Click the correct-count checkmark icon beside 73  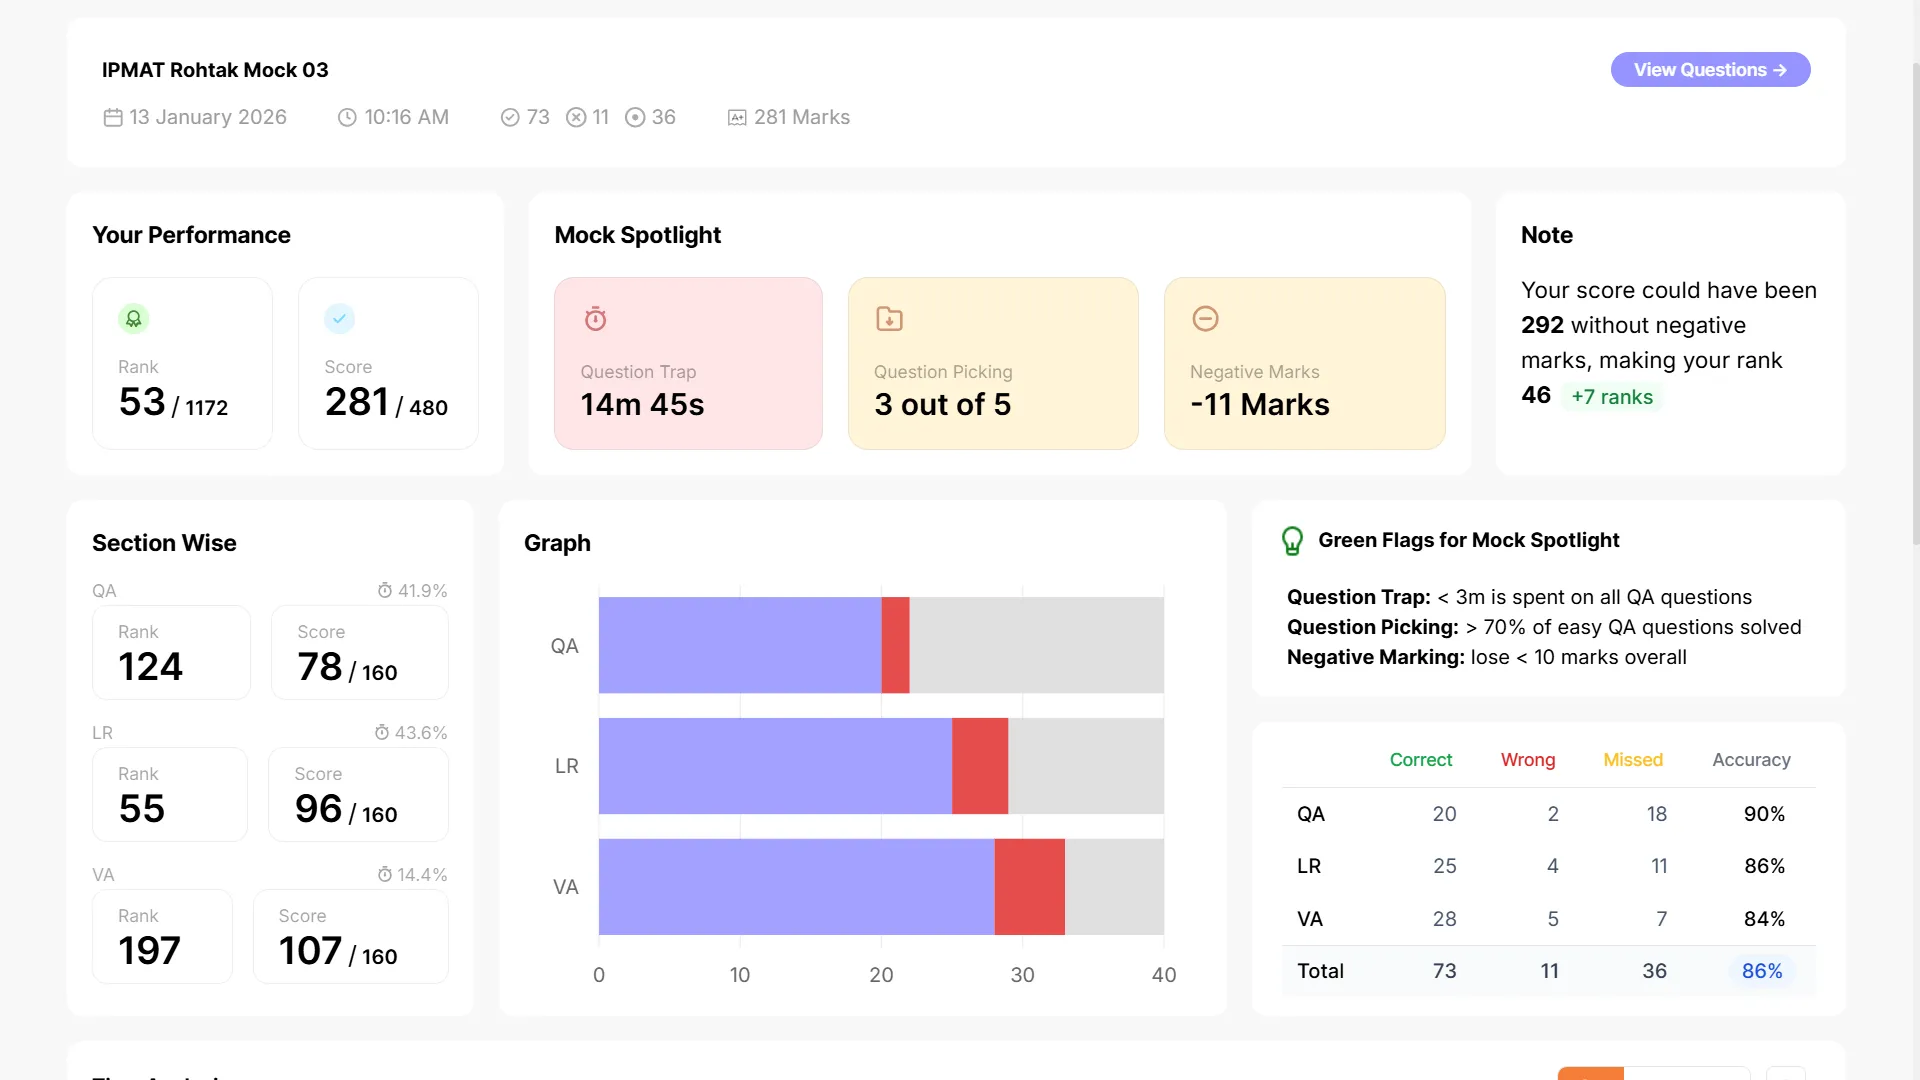click(510, 118)
